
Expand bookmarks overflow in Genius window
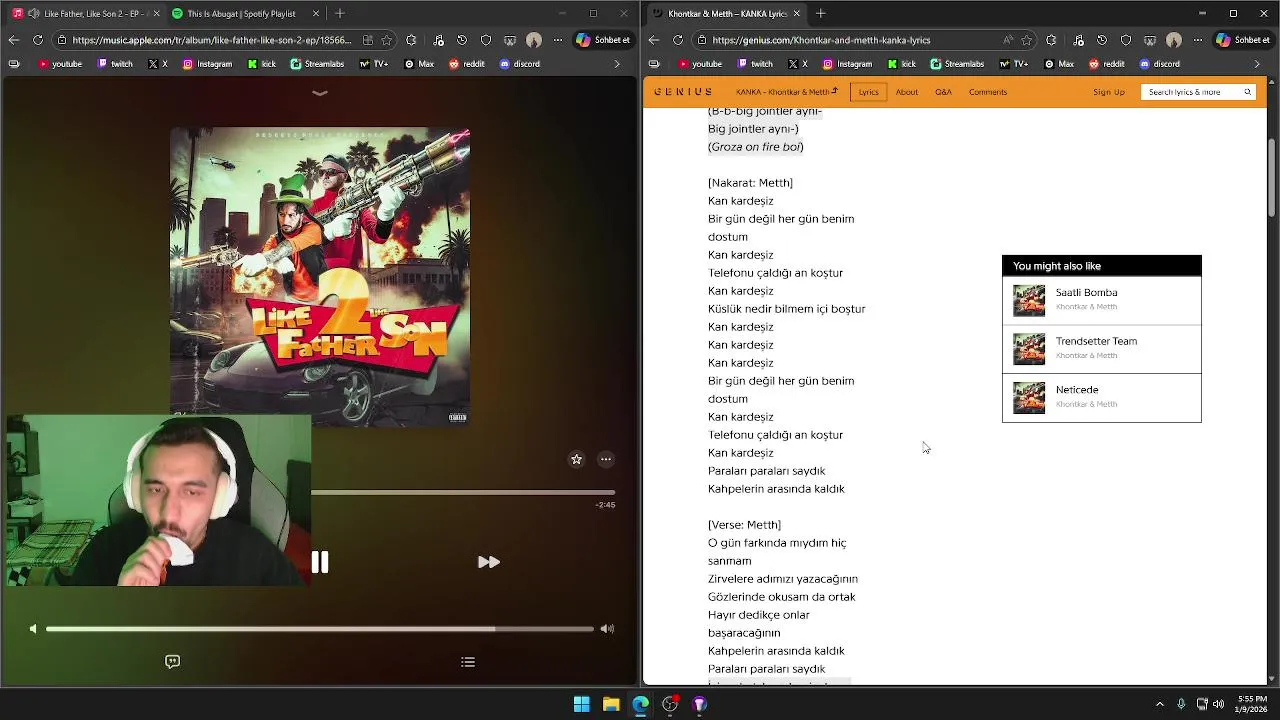(x=1257, y=64)
